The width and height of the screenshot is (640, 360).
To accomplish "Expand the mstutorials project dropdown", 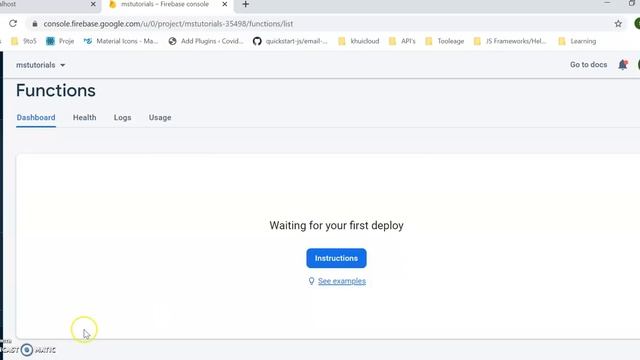I will [40, 65].
